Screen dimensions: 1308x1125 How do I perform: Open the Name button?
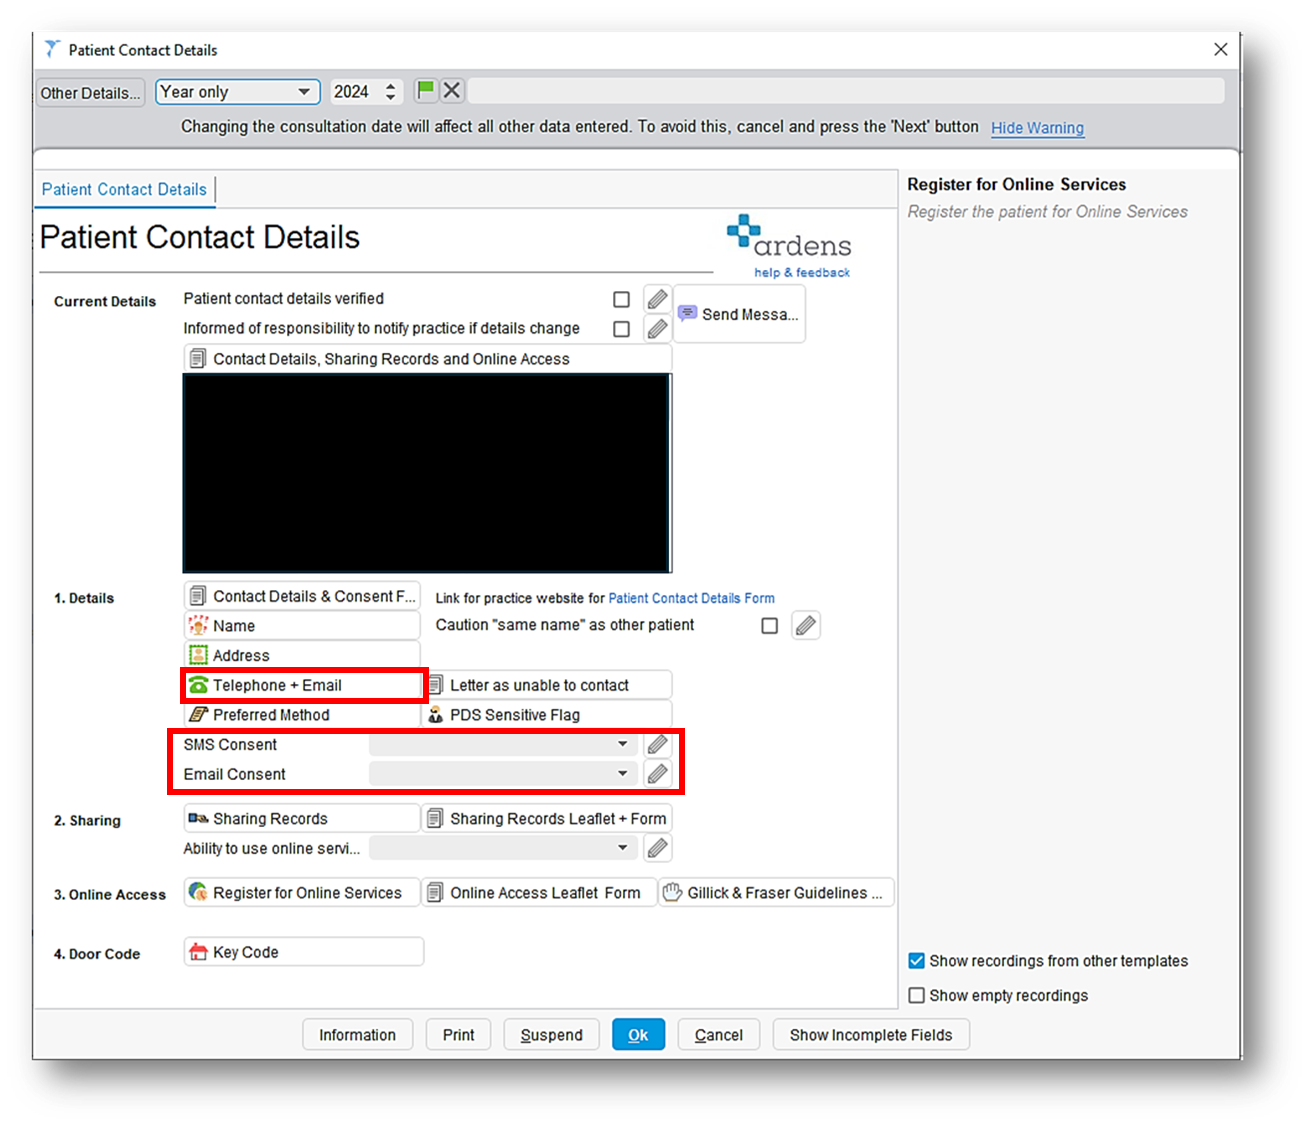[302, 626]
